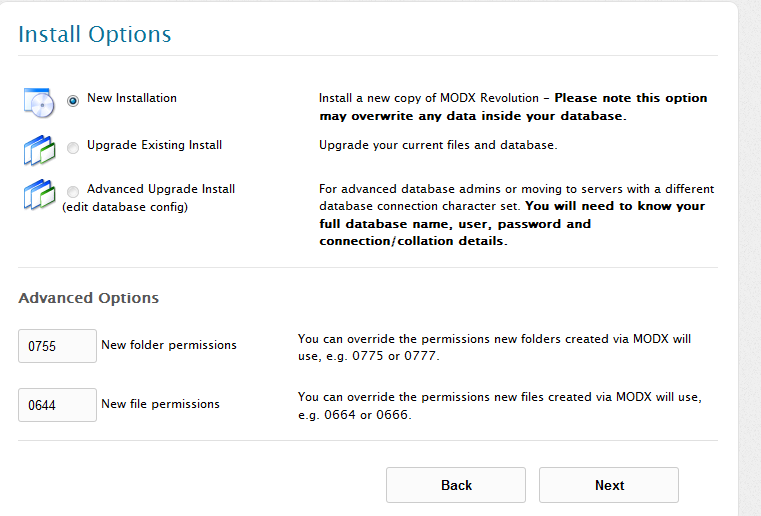Click the New Installation disc icon
The height and width of the screenshot is (516, 761).
pos(39,102)
